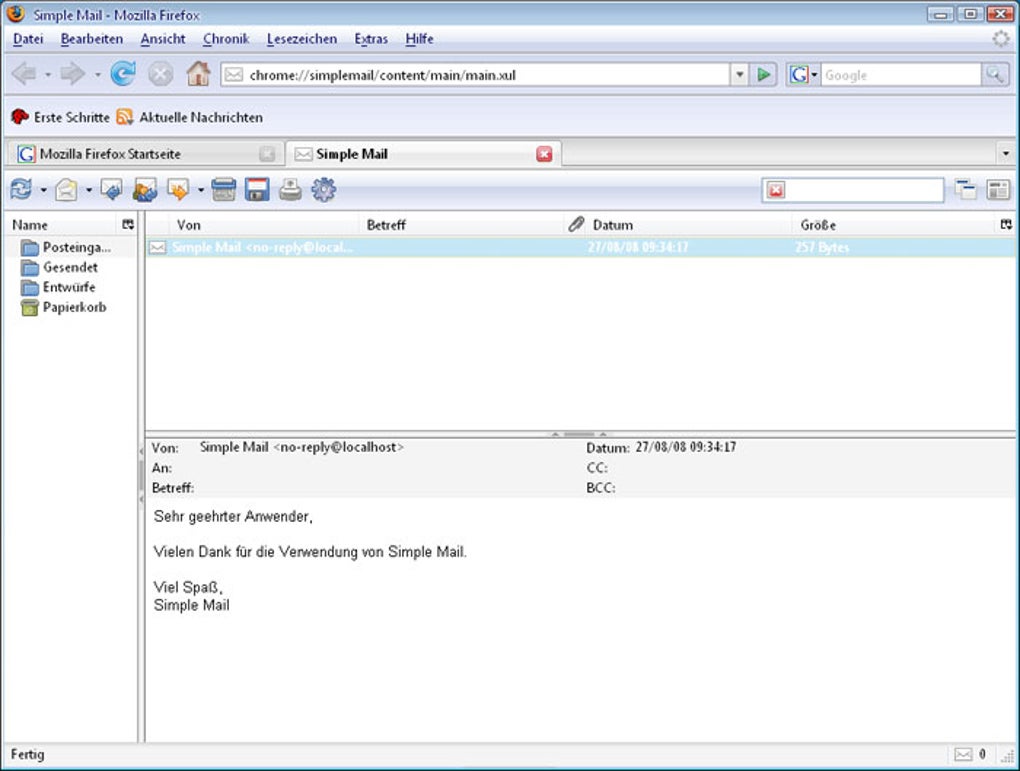Click the cascading windows layout icon
Screen dimensions: 1020x771
point(965,189)
